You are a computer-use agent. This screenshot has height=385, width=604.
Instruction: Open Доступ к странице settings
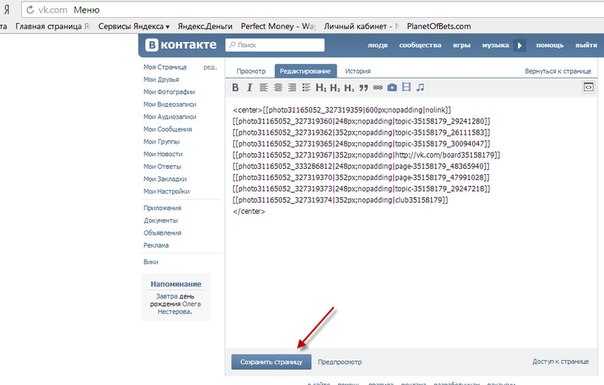click(x=560, y=361)
